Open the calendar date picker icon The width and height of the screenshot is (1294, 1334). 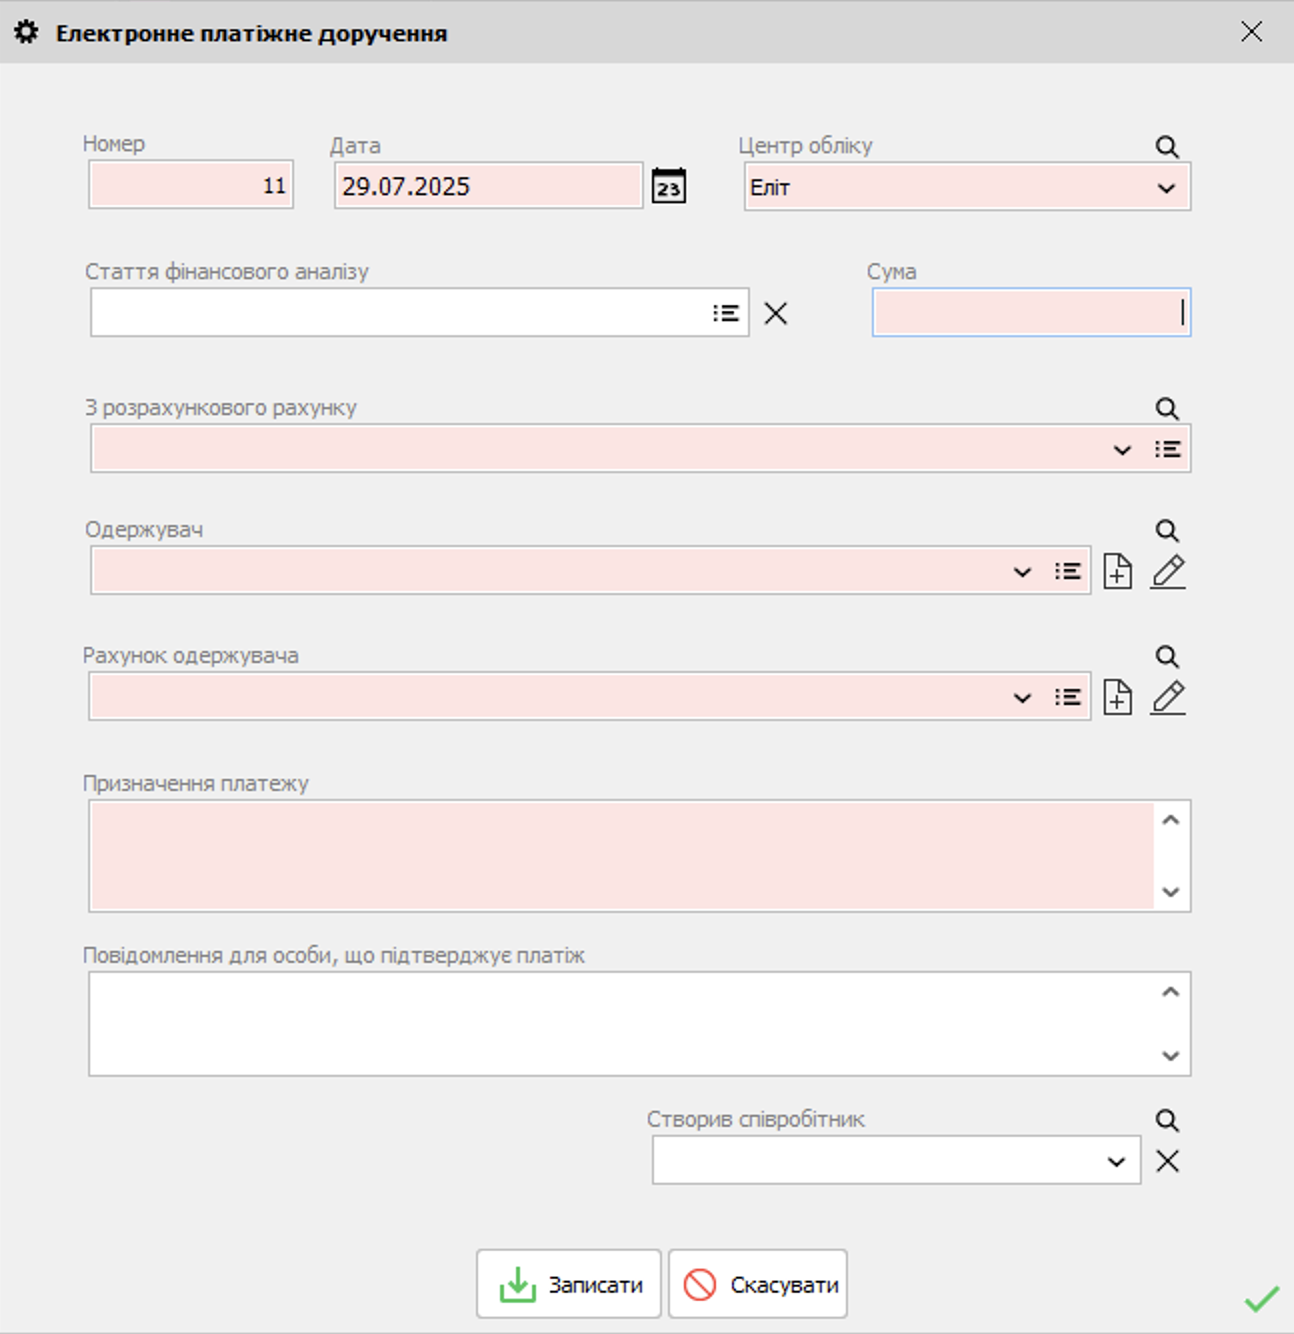(x=668, y=186)
